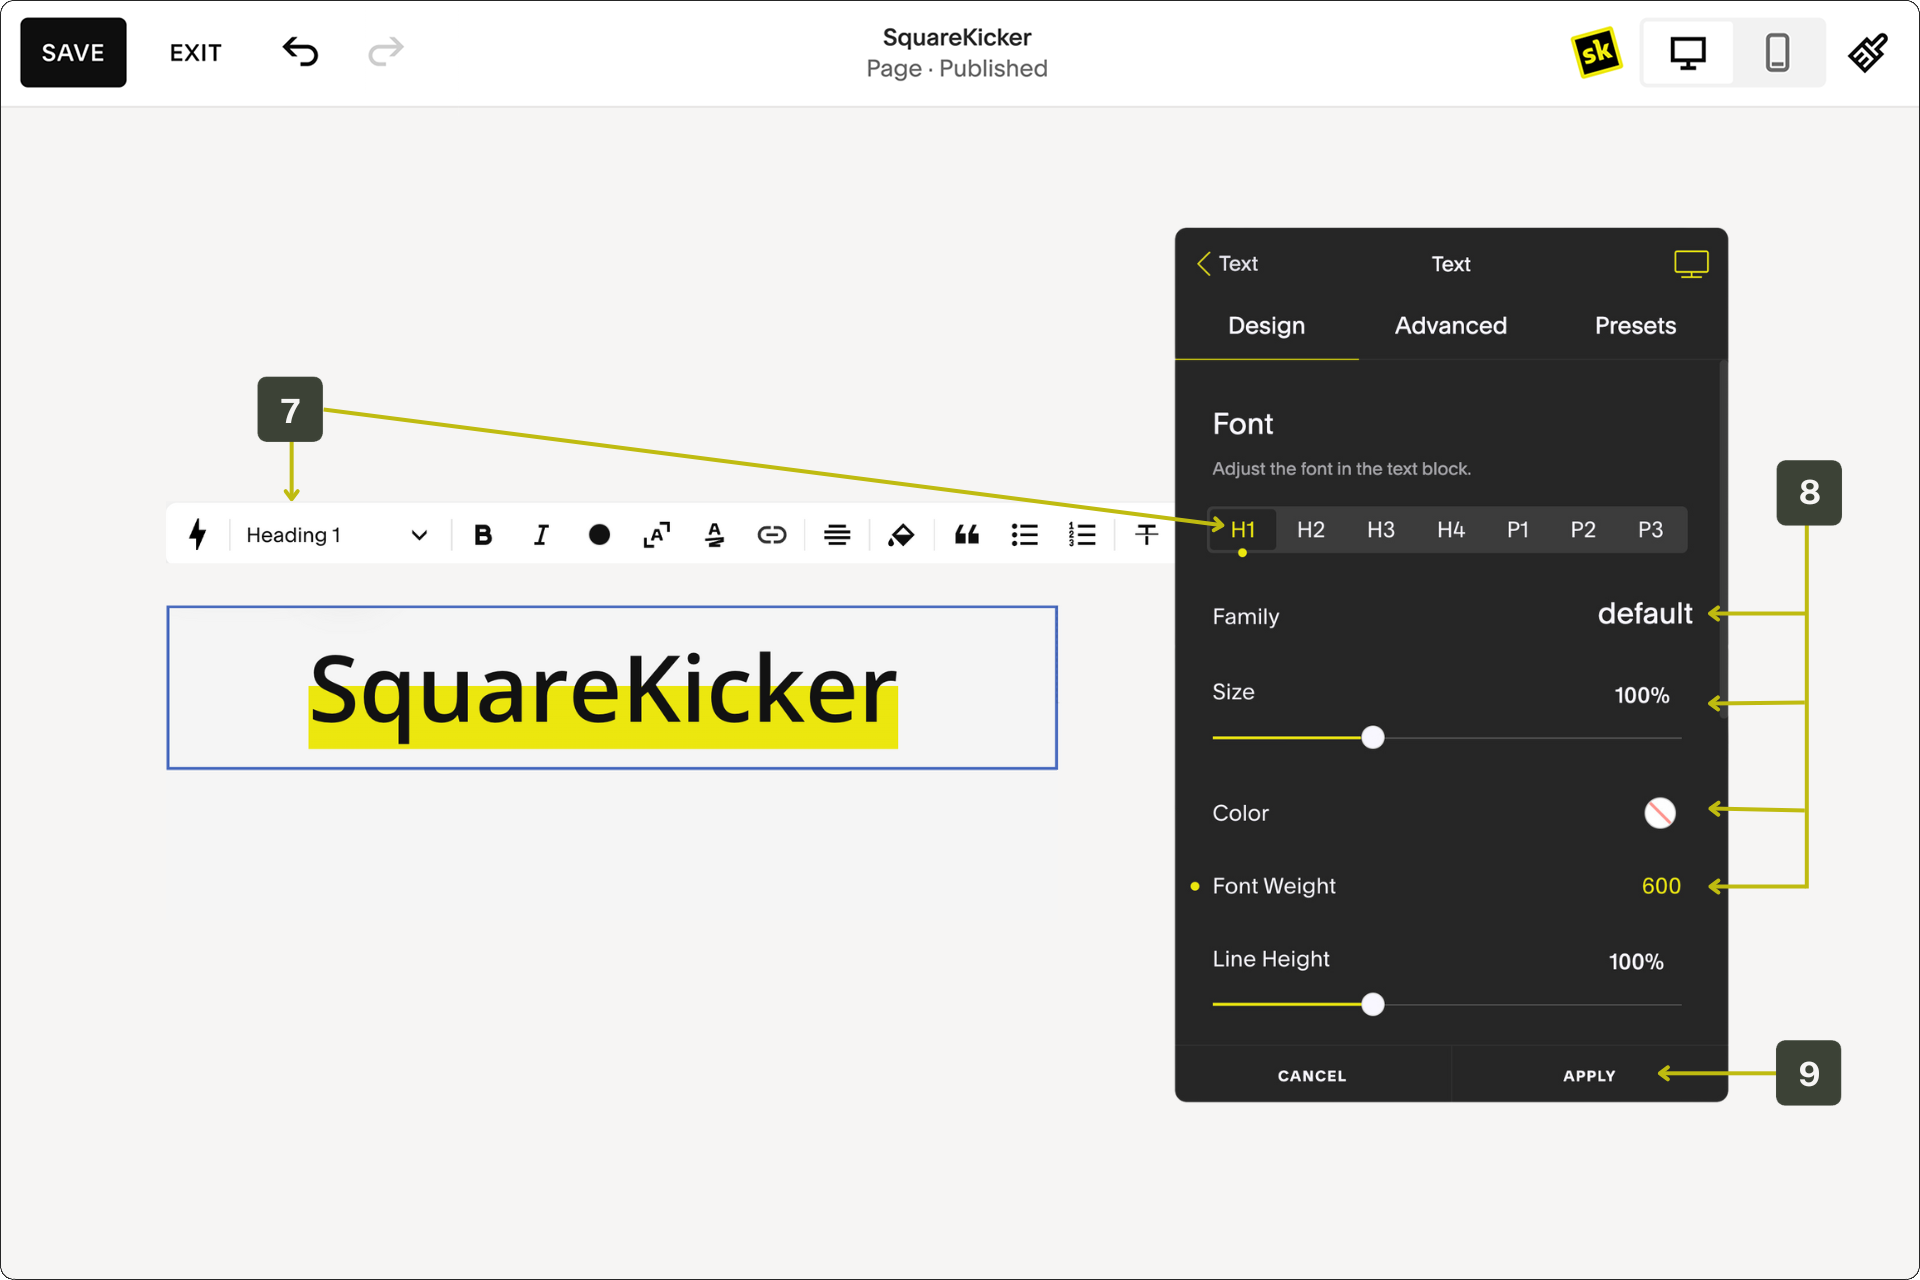The image size is (1920, 1280).
Task: Apply numbered list
Action: point(1082,535)
